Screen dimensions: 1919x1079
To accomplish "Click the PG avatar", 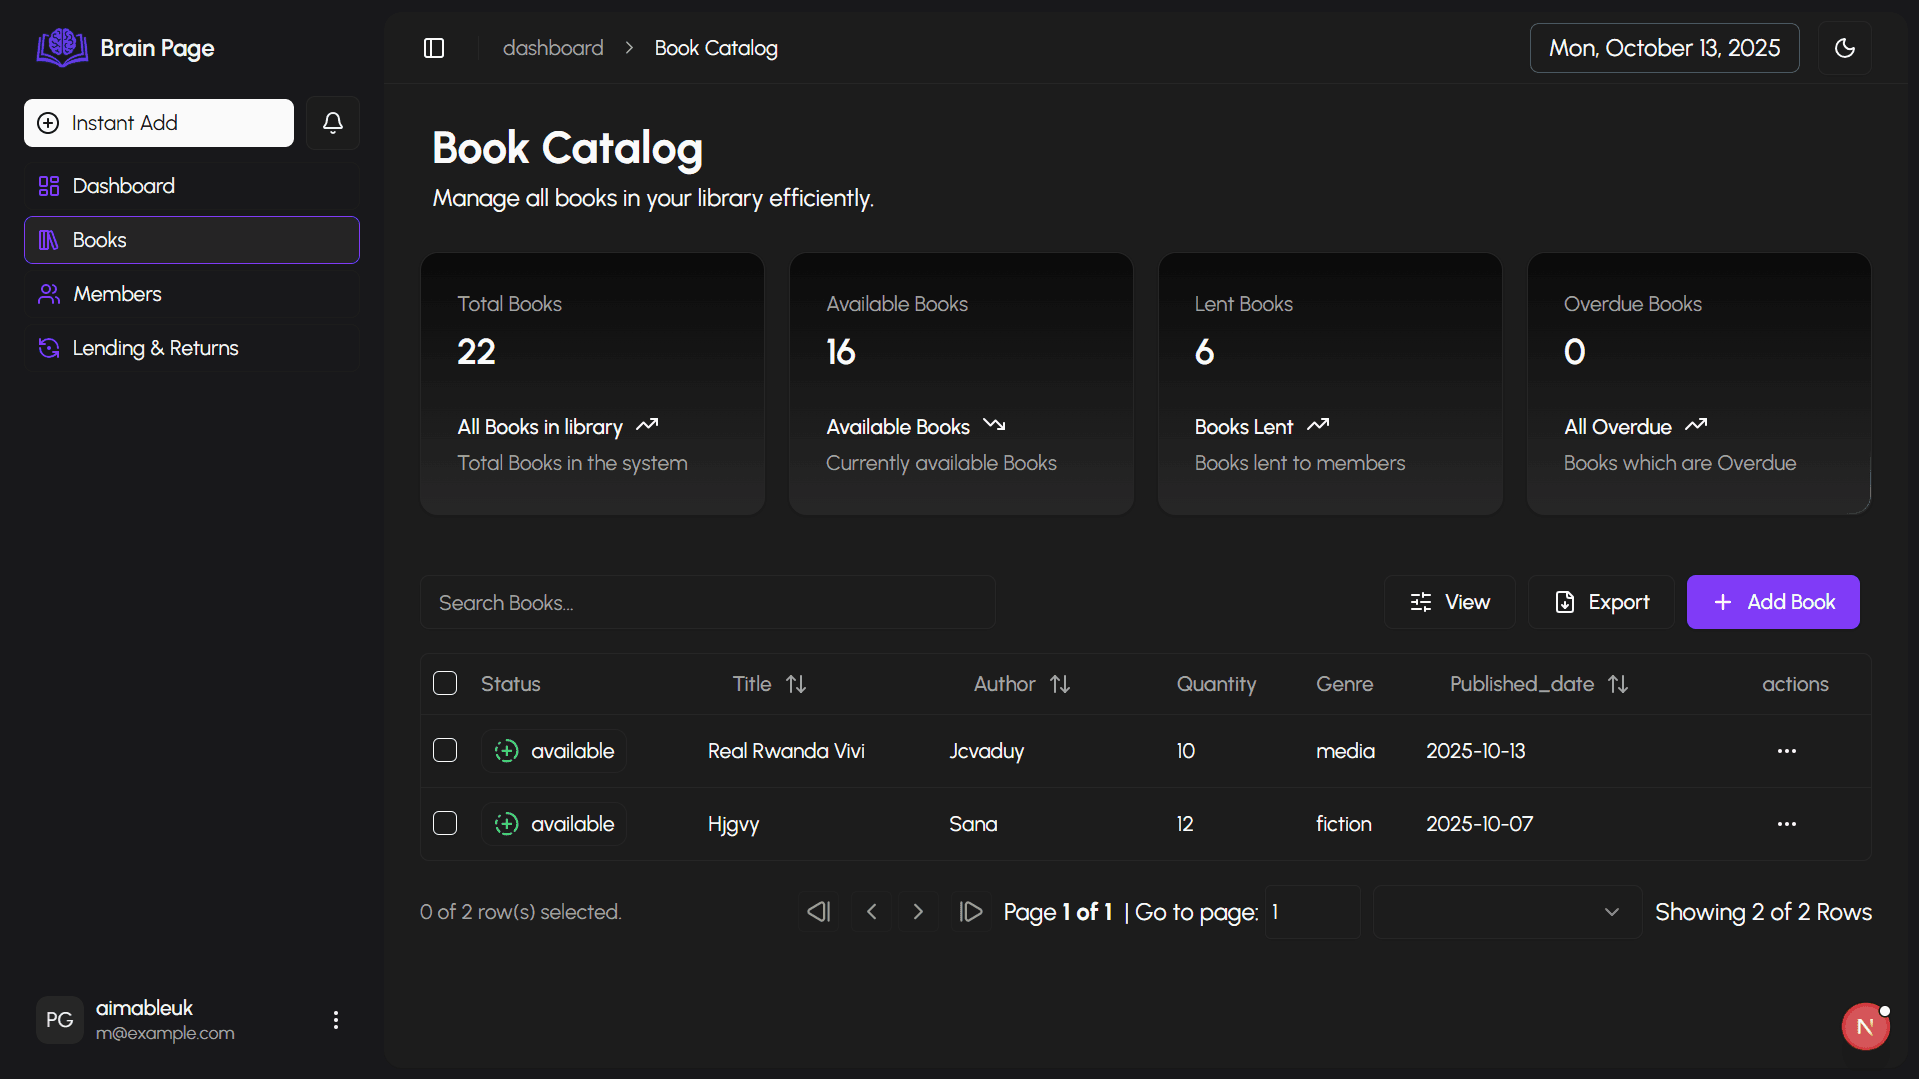I will click(59, 1020).
